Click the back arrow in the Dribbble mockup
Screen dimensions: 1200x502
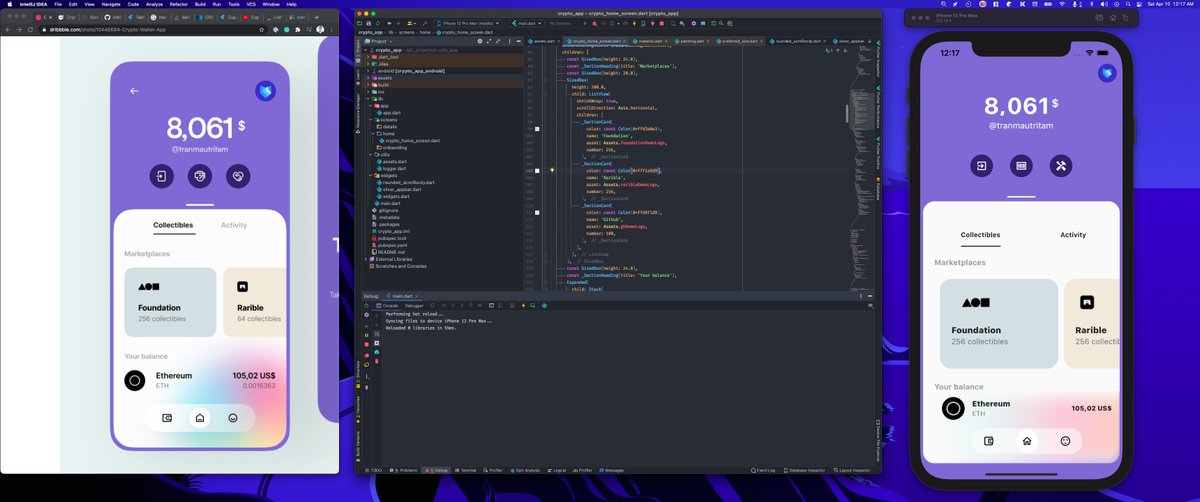(134, 91)
